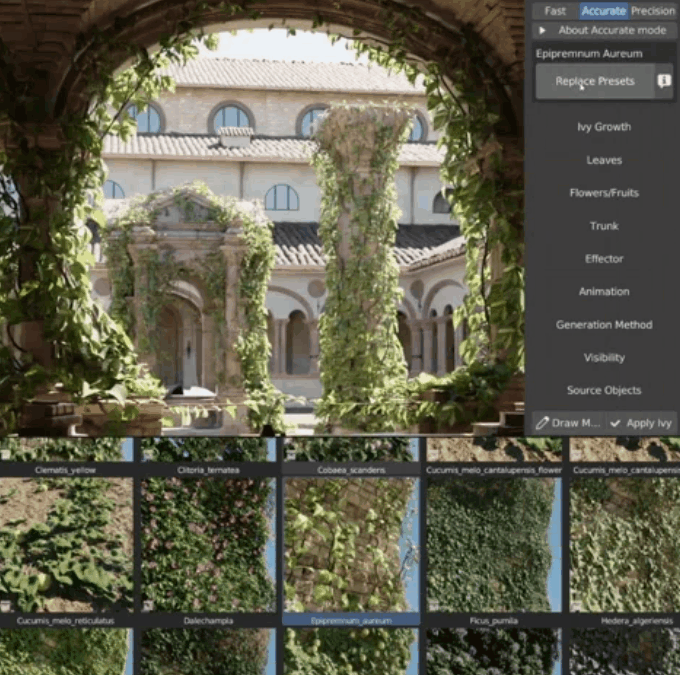Open the Trunk settings
Viewport: 680px width, 675px height.
(604, 226)
